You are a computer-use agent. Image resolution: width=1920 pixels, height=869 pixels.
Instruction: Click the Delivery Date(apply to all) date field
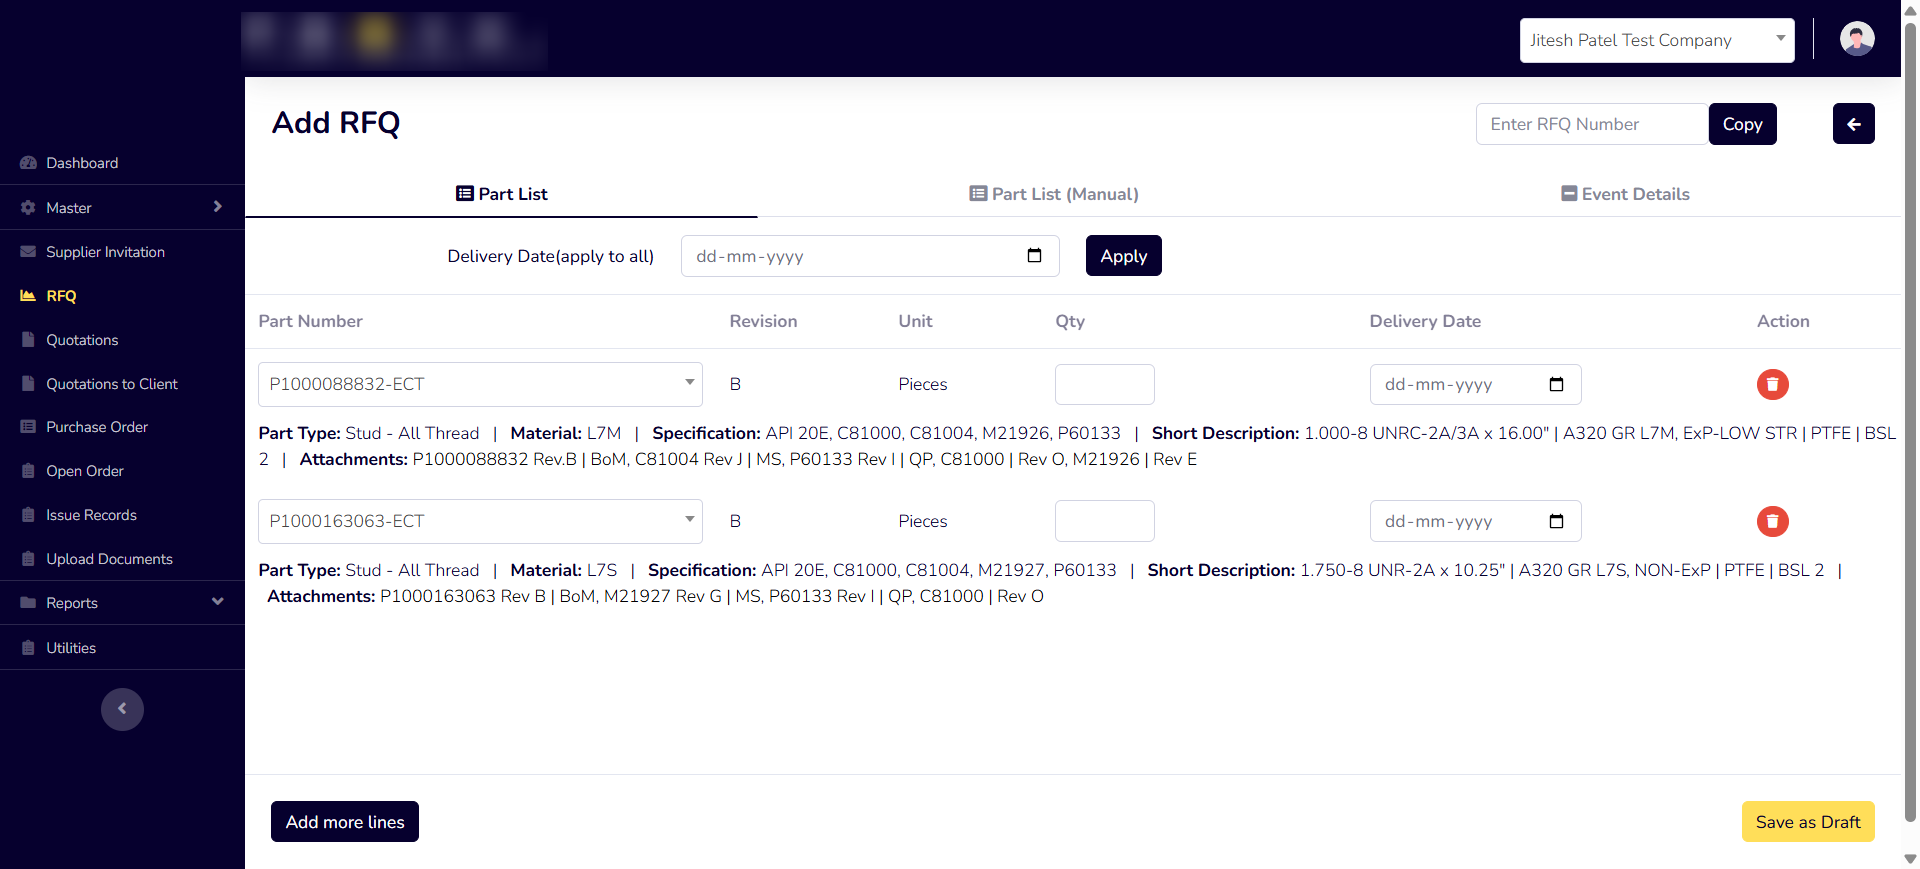tap(870, 256)
